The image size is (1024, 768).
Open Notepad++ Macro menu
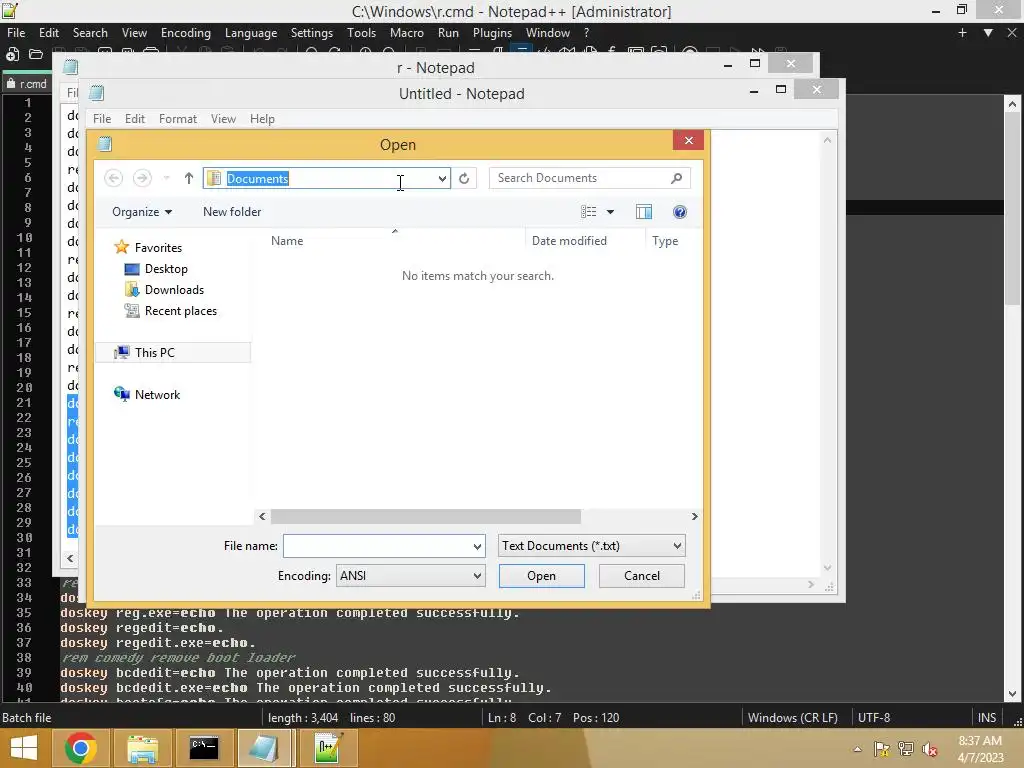click(406, 33)
